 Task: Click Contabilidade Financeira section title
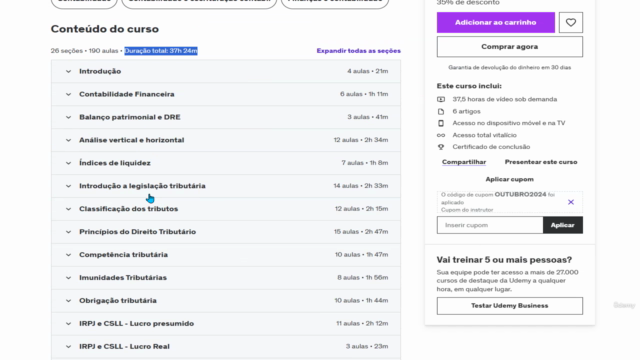127,94
